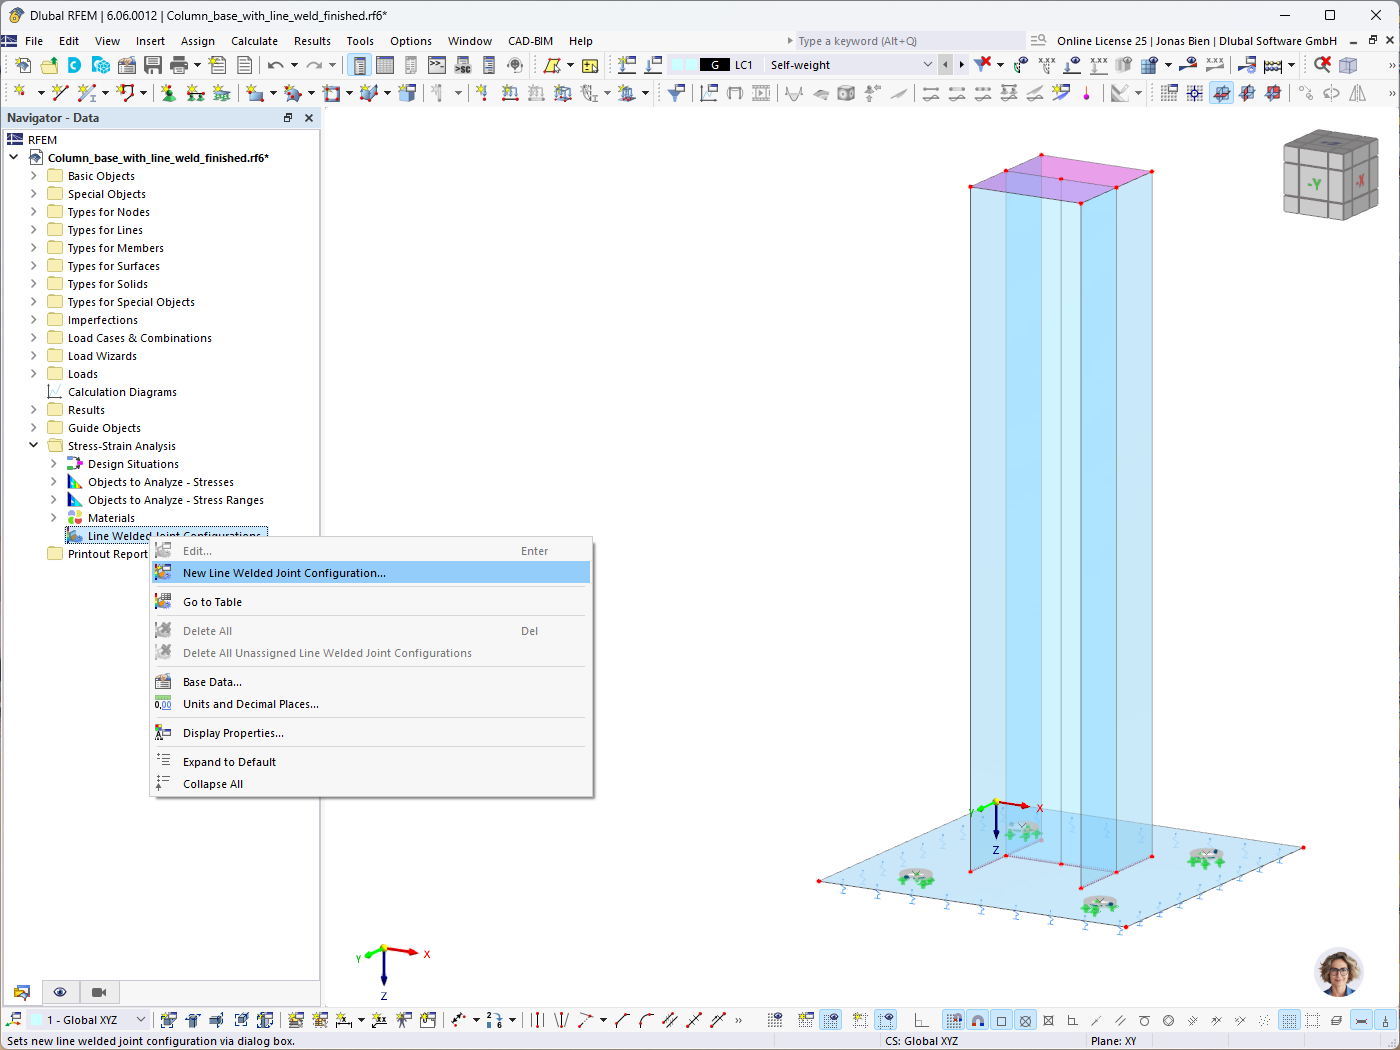Click the user avatar photo
Viewport: 1400px width, 1050px height.
[x=1339, y=972]
